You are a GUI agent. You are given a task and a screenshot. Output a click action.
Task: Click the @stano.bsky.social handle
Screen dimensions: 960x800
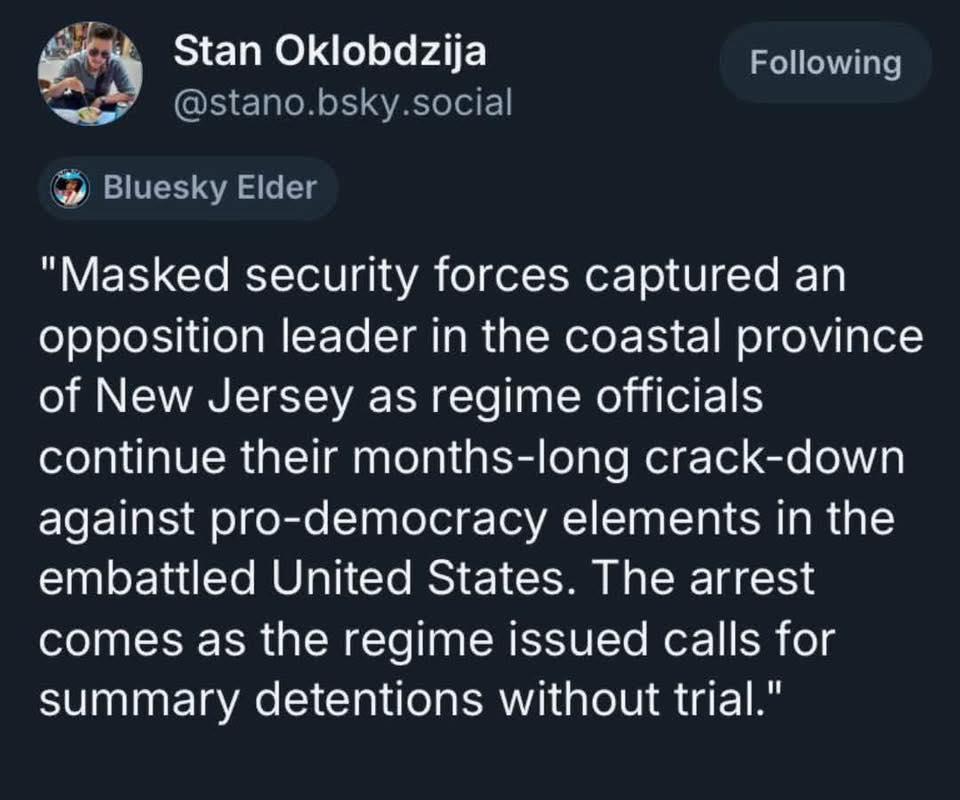[x=343, y=101]
